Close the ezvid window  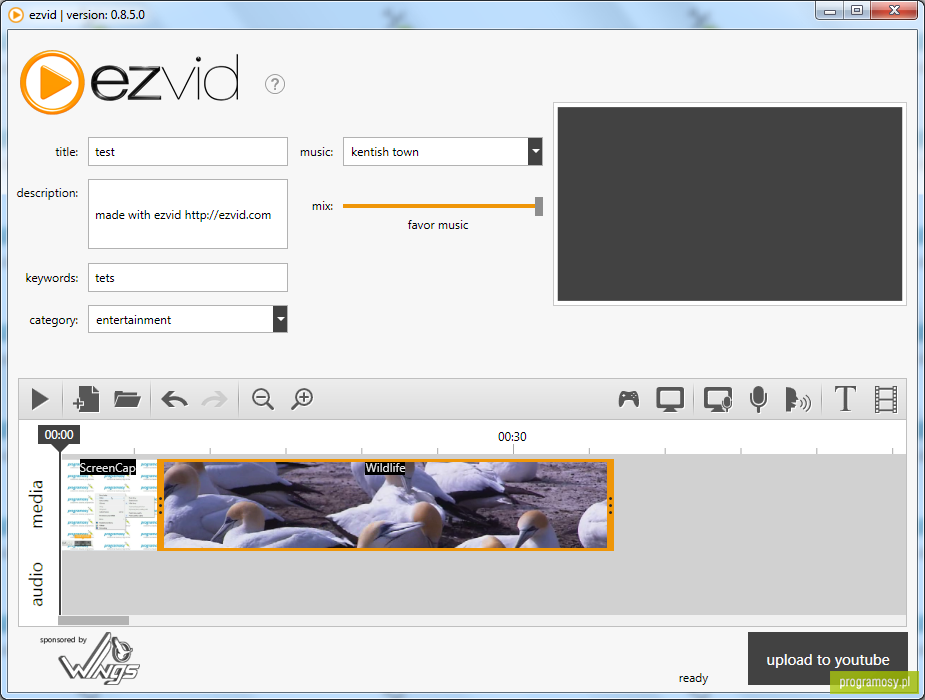click(894, 11)
